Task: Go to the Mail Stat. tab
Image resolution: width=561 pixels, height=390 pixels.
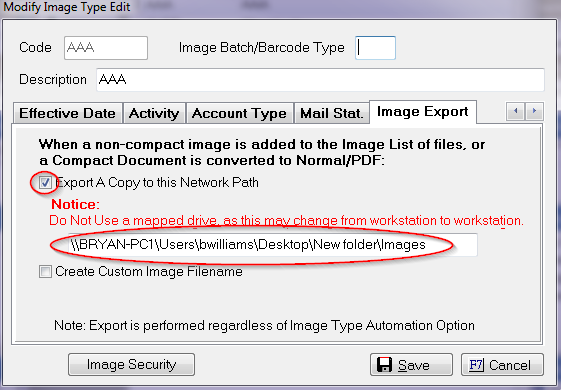Action: pyautogui.click(x=331, y=113)
